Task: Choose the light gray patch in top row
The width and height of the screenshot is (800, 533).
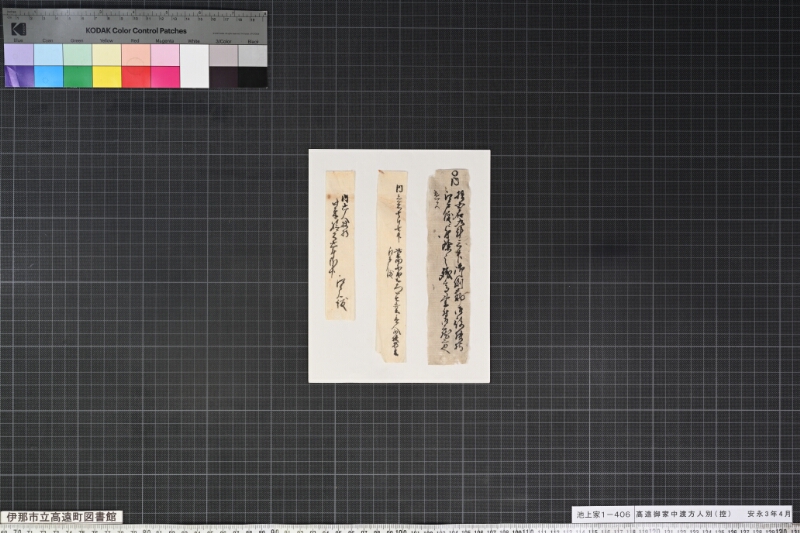Action: click(x=253, y=56)
